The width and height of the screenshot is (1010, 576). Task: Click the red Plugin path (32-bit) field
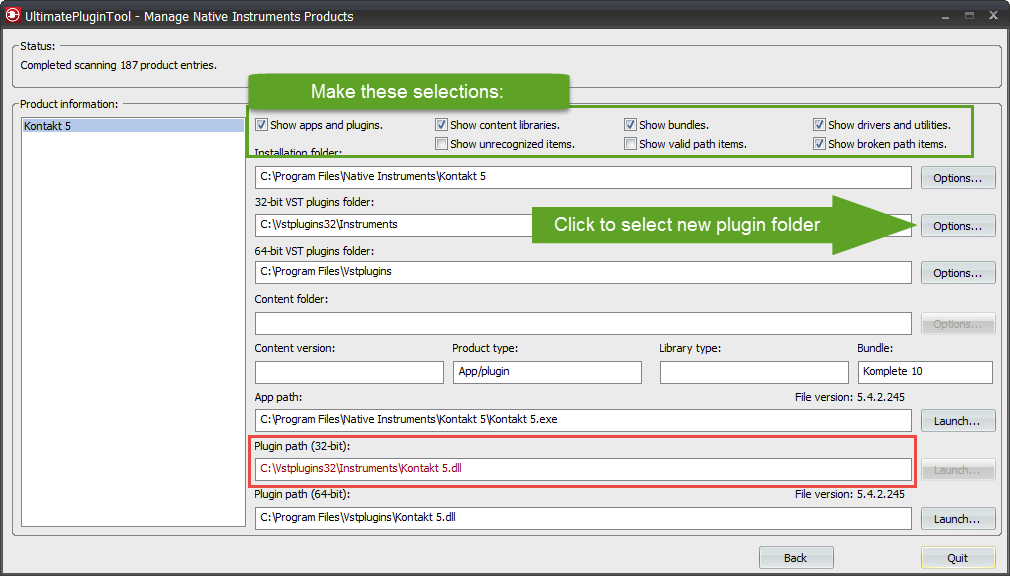(583, 469)
